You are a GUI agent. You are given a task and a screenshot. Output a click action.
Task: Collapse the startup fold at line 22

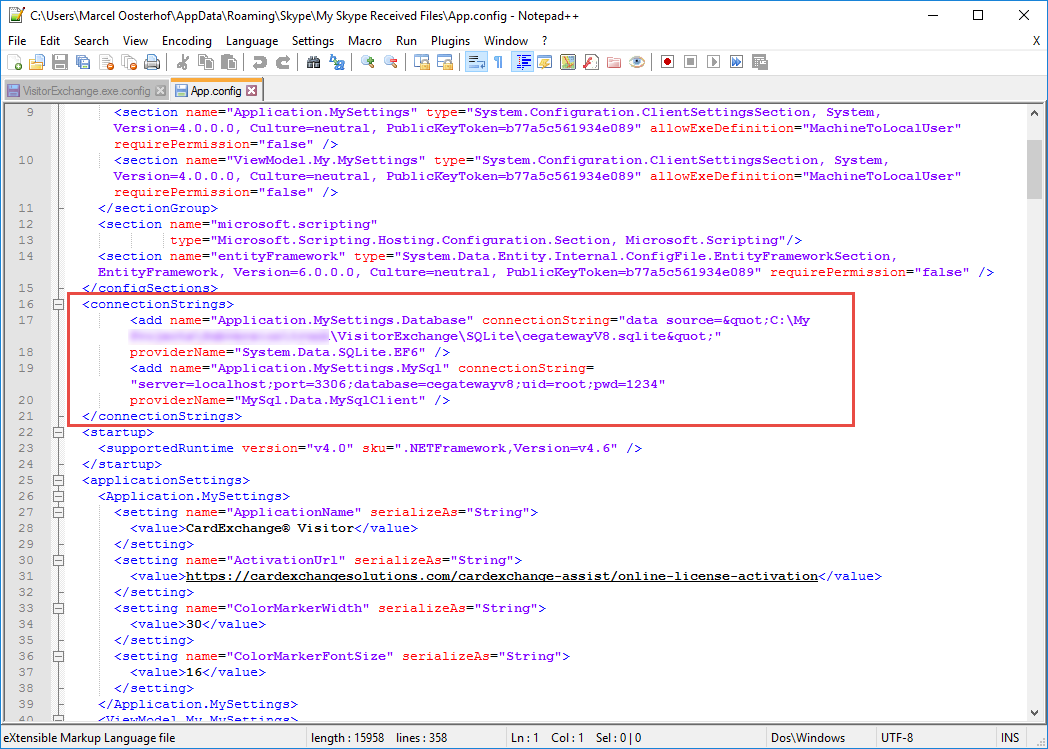pos(58,432)
